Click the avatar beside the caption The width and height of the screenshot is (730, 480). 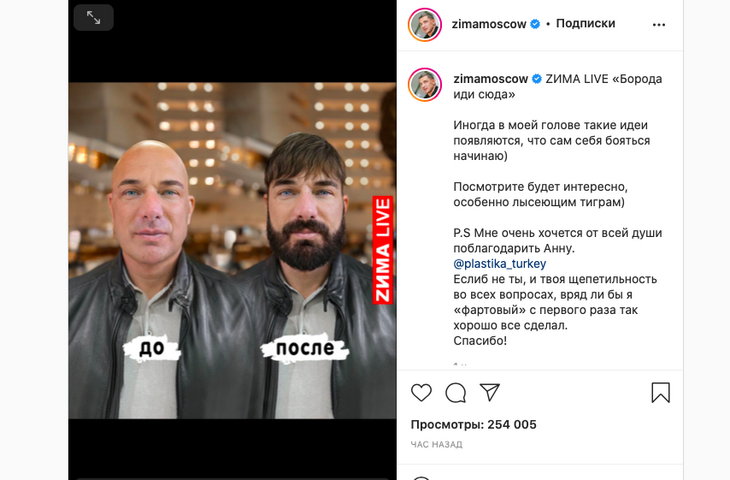click(425, 84)
